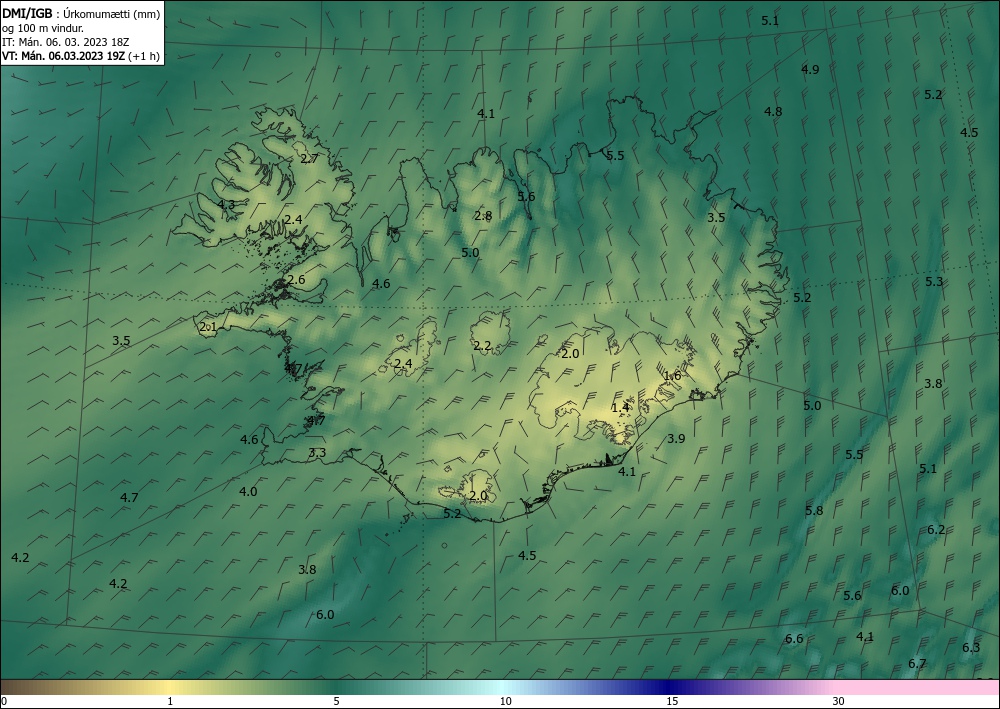Click the 4.8 value on the map
The width and height of the screenshot is (1000, 709).
(773, 112)
